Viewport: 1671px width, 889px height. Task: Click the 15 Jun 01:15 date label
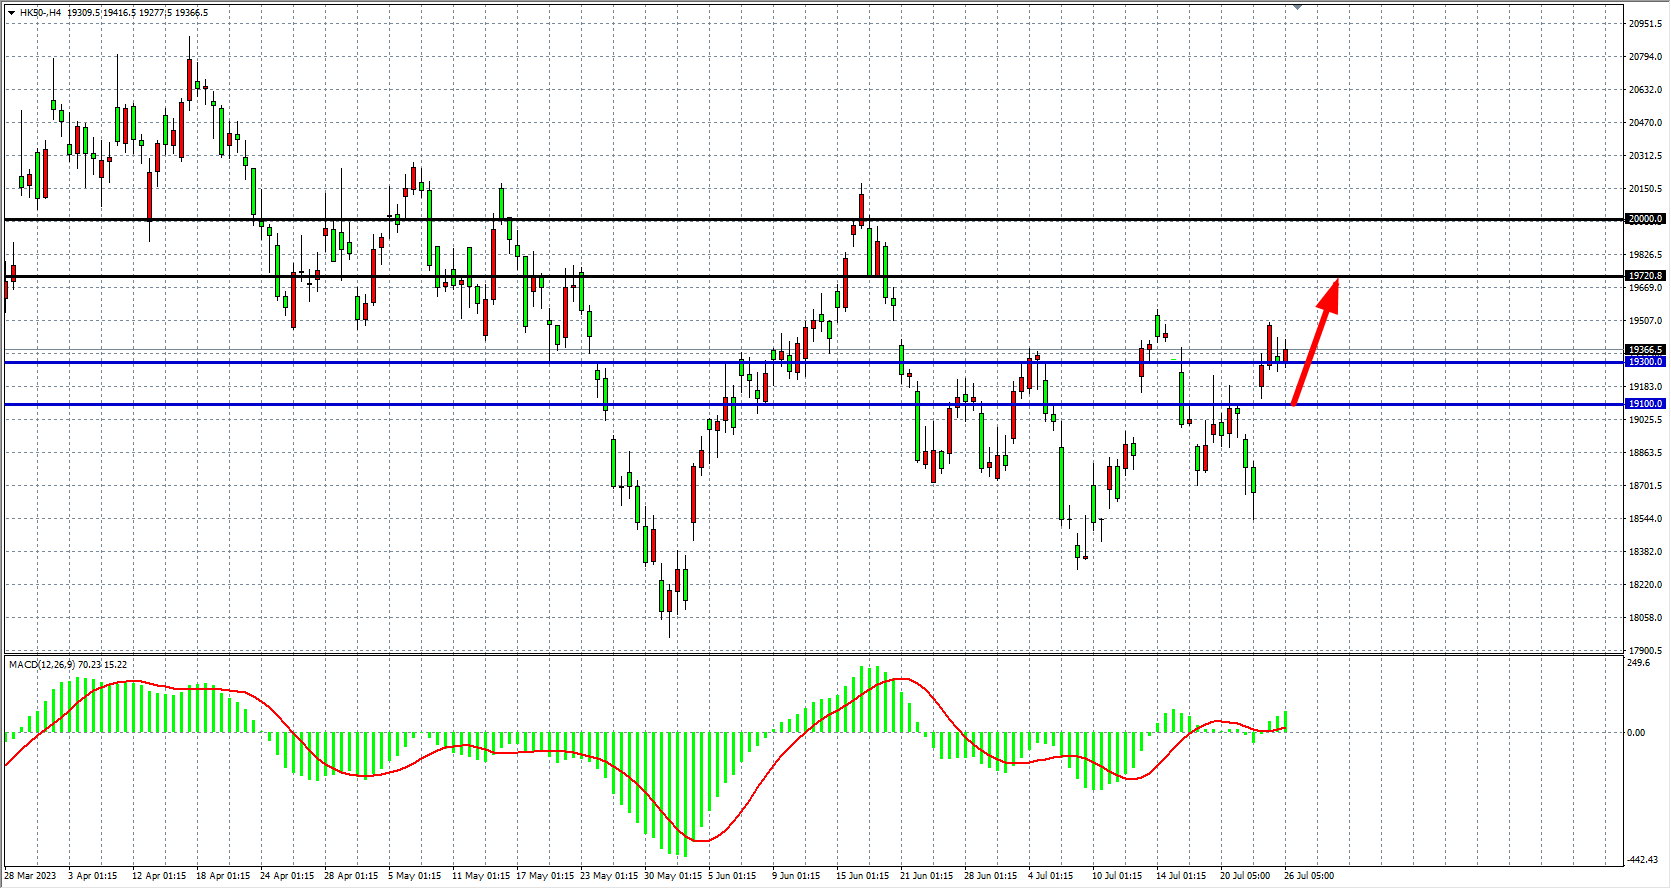tap(862, 876)
